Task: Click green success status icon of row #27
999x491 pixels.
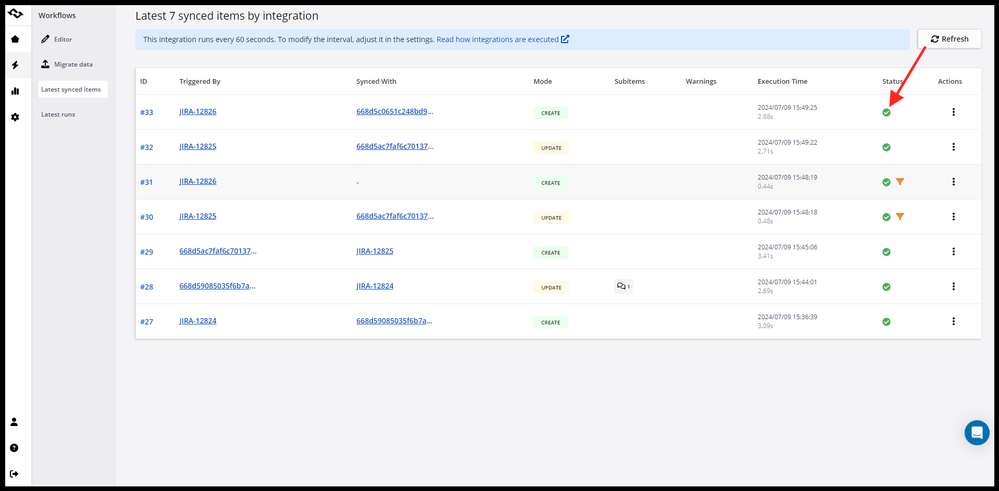Action: (886, 322)
